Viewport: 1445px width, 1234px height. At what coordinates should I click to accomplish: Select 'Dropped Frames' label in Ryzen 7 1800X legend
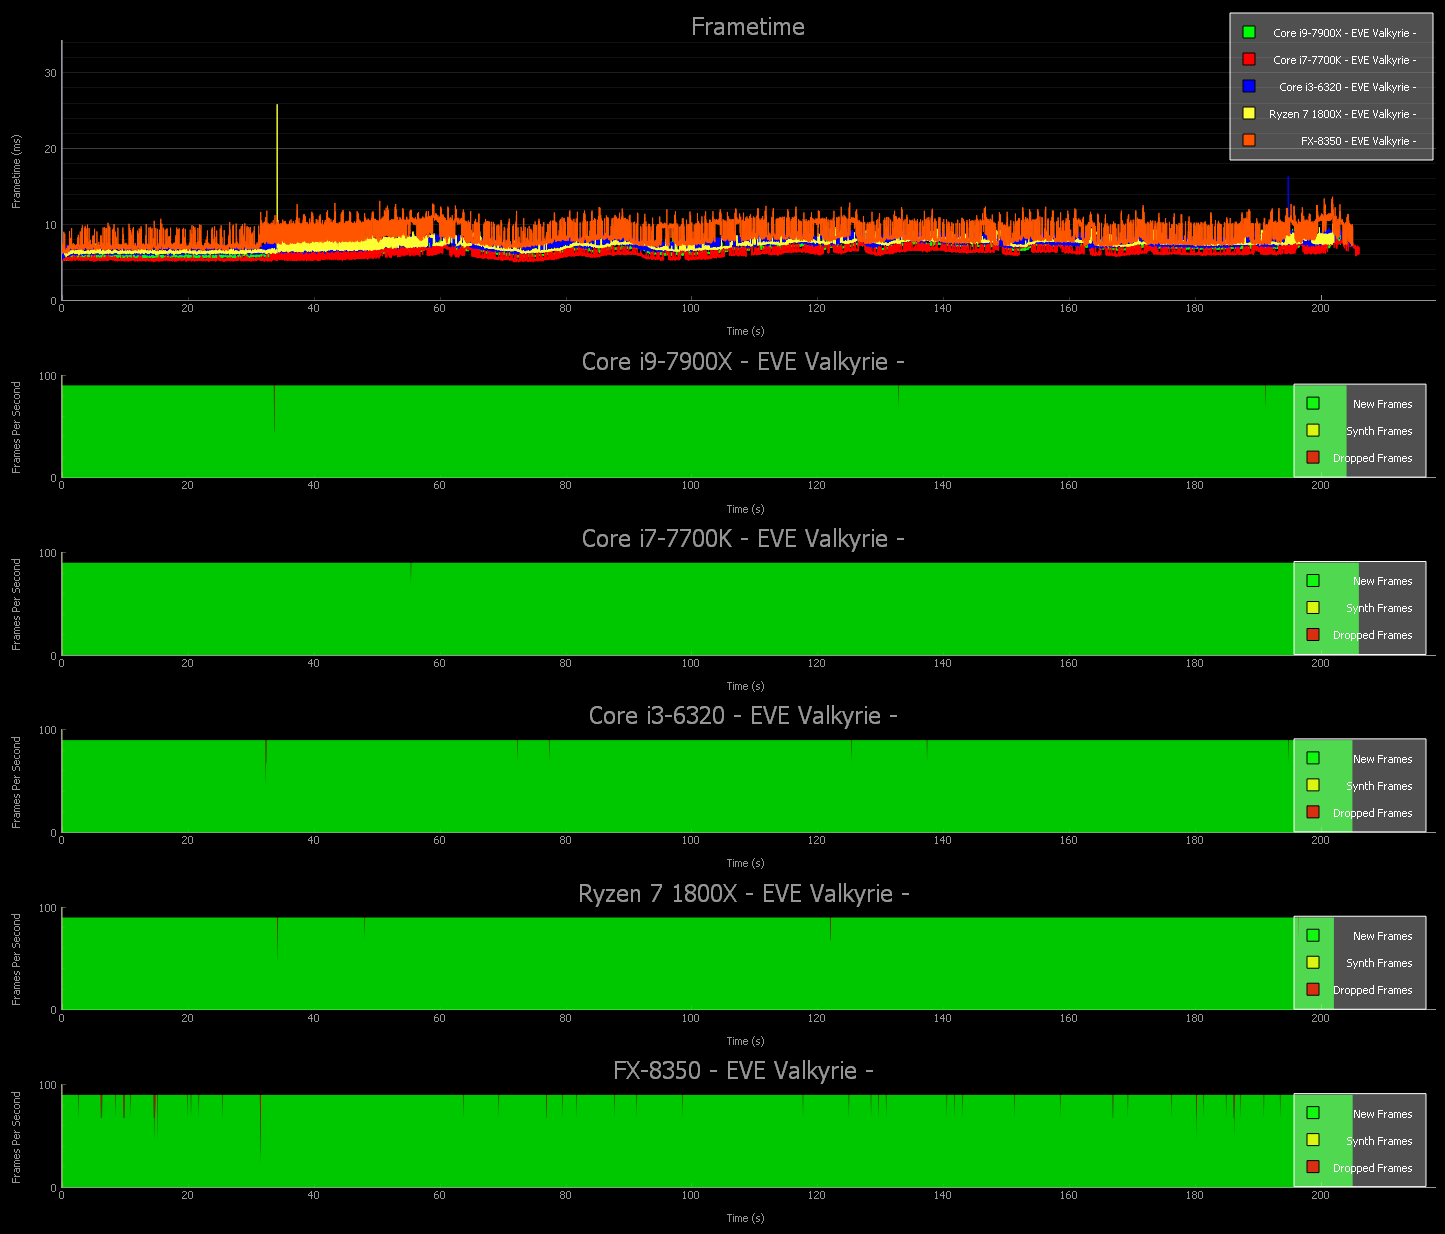[x=1373, y=990]
